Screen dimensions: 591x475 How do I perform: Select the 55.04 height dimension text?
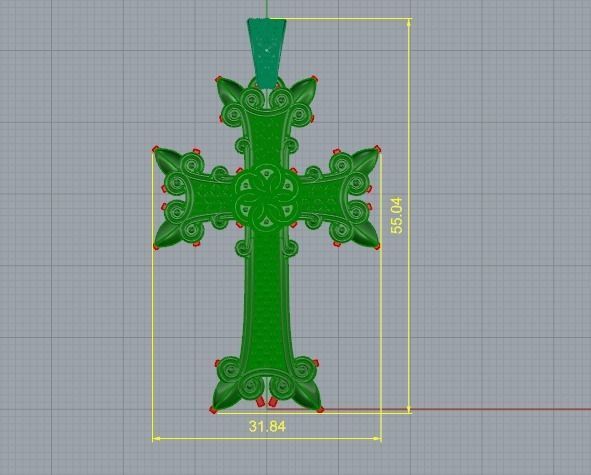[x=397, y=215]
